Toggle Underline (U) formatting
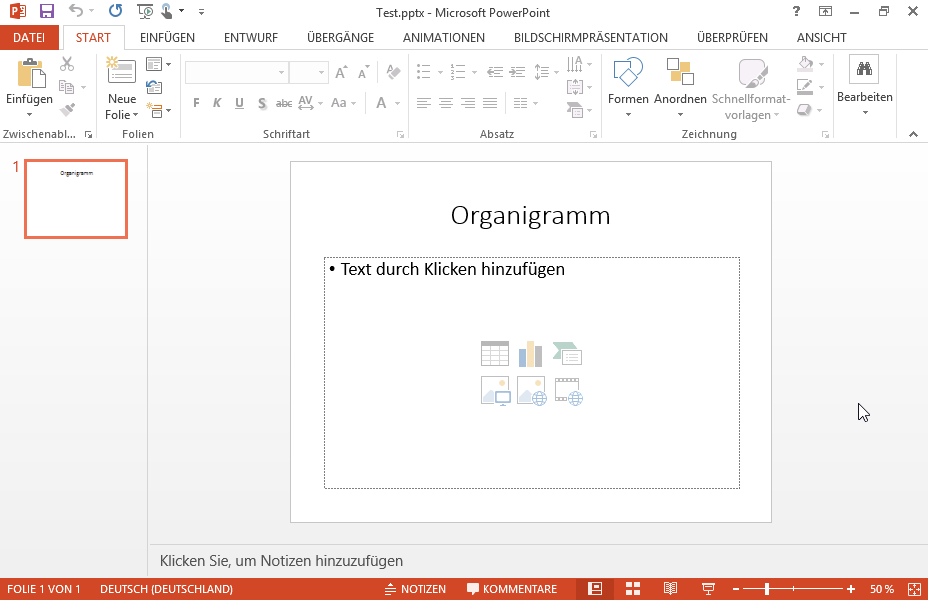This screenshot has height=600, width=928. click(239, 103)
